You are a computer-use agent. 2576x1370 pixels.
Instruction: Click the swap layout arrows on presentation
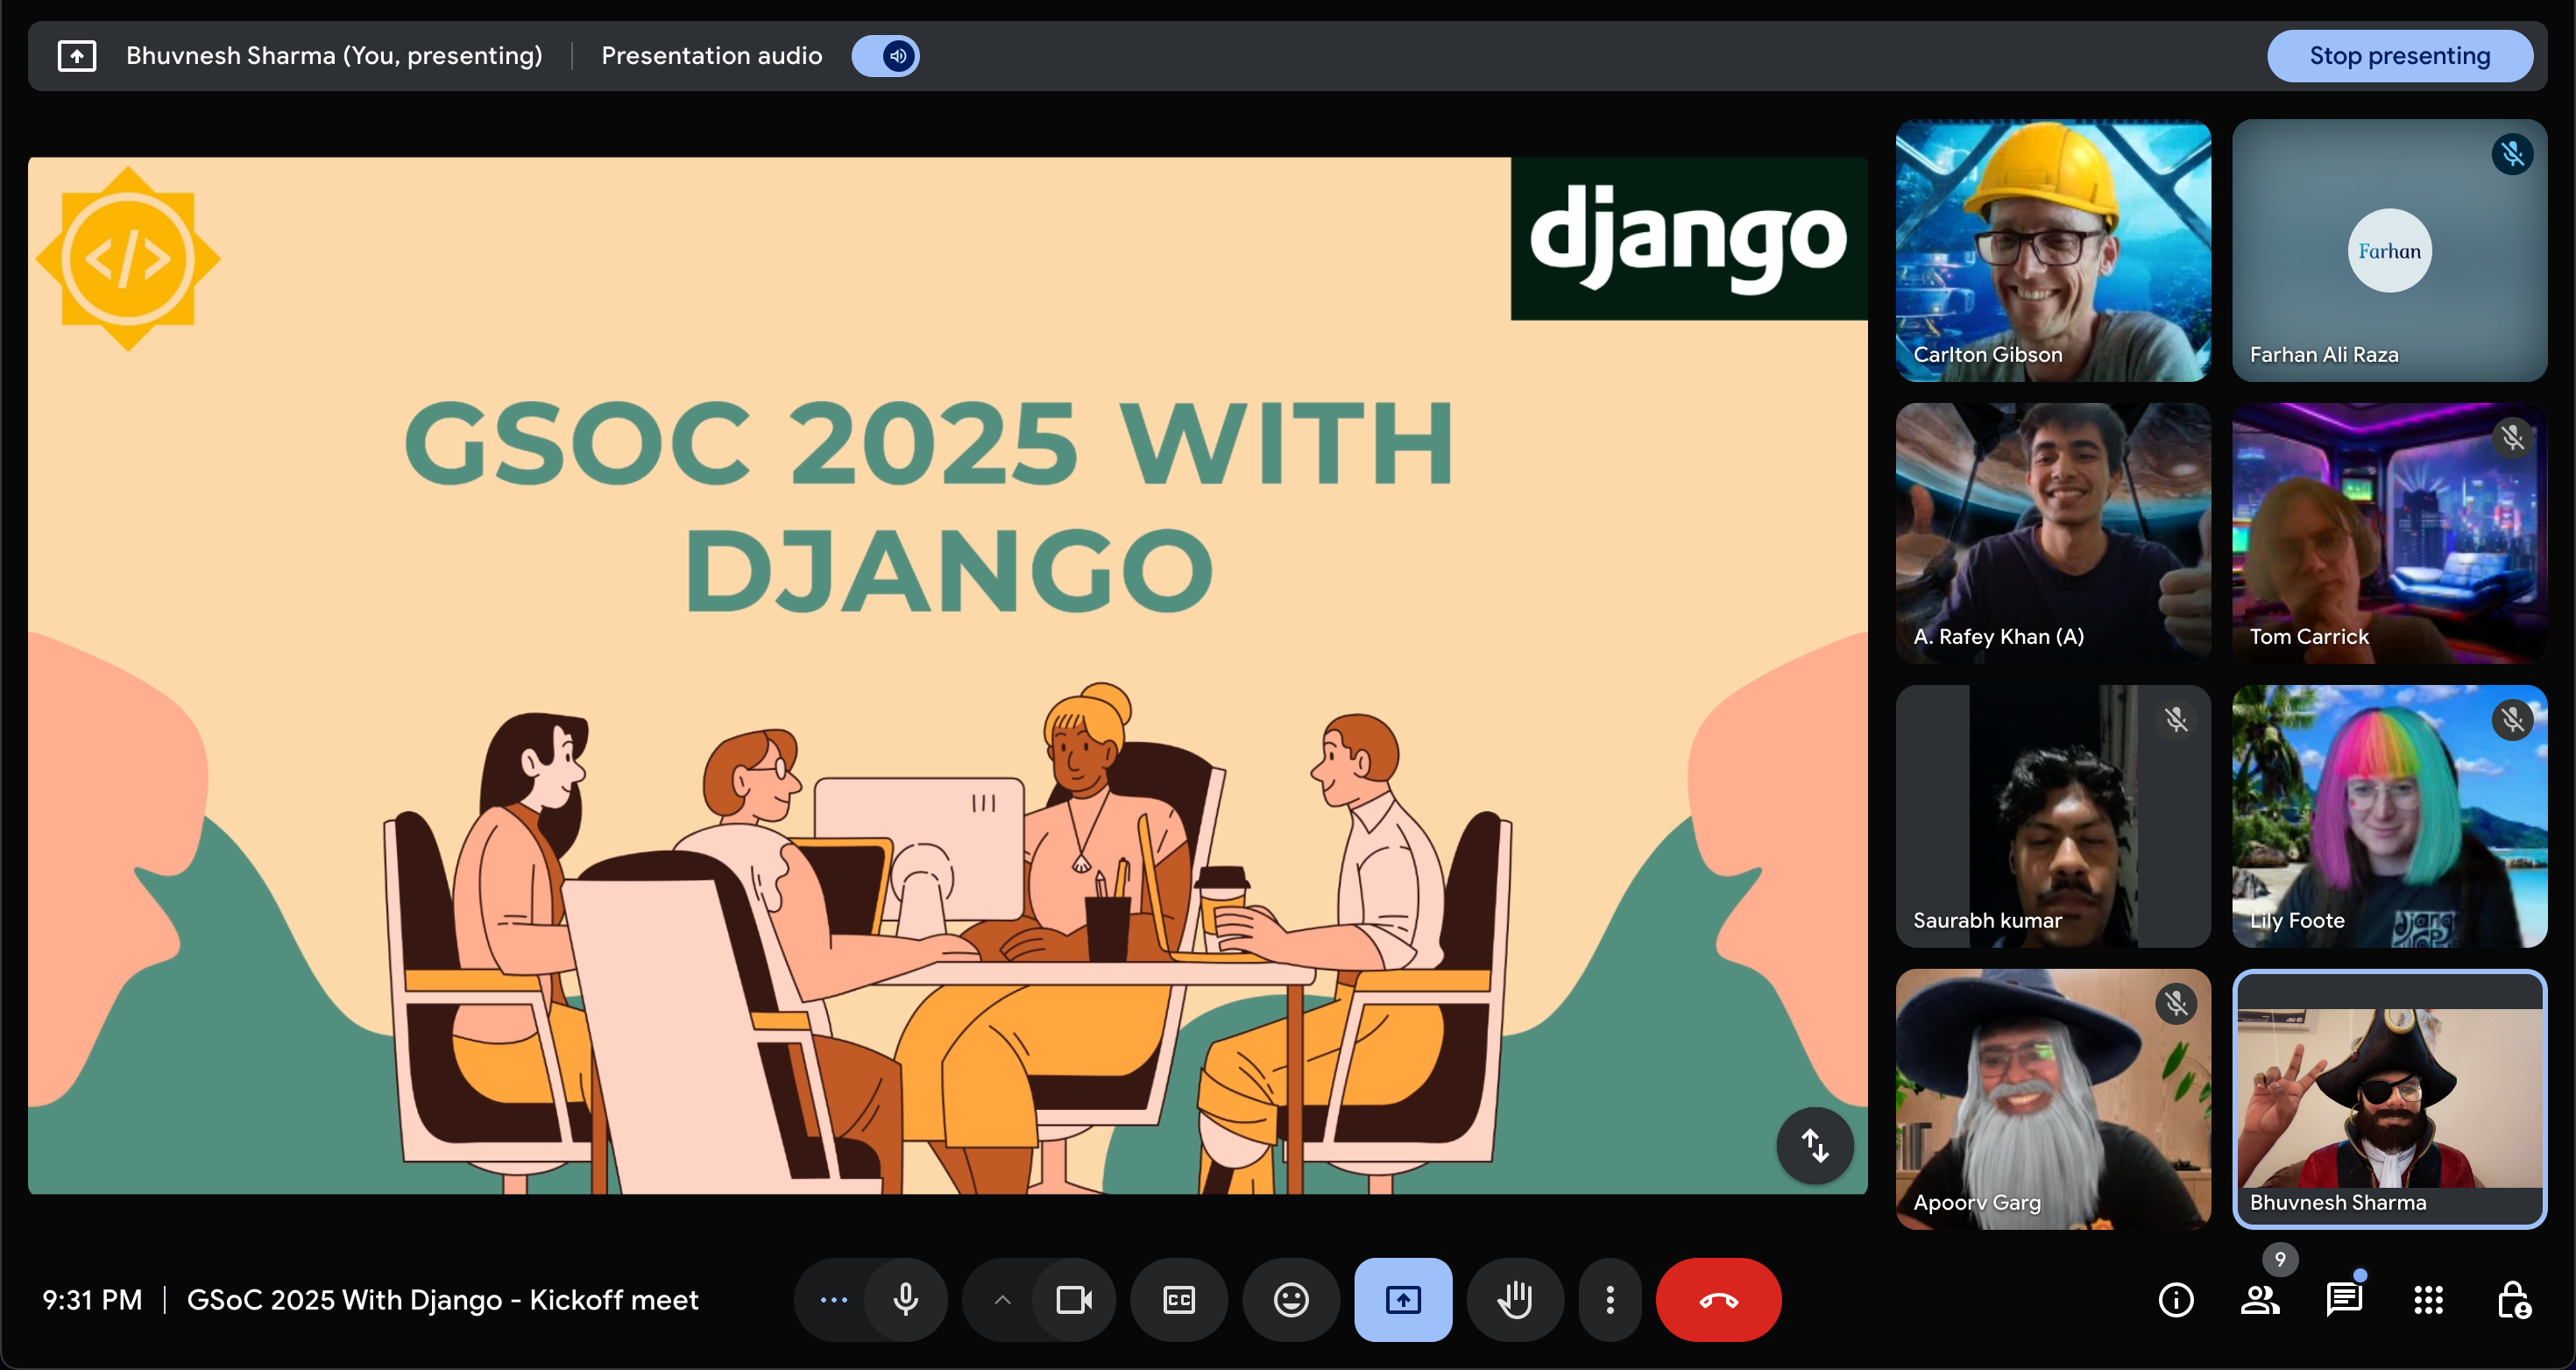(1815, 1145)
